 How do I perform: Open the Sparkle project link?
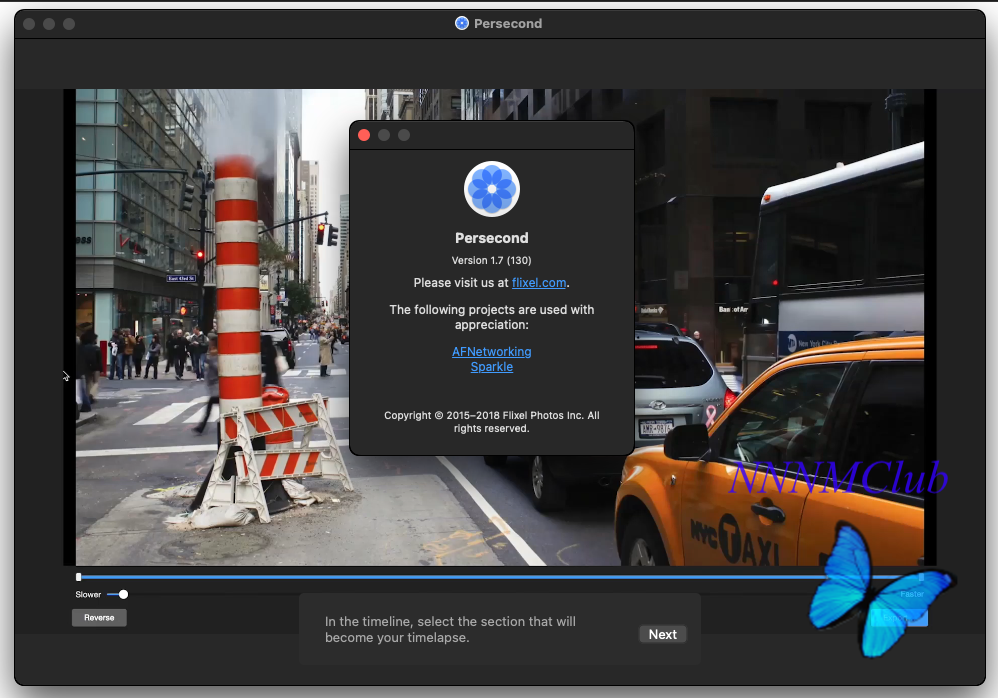pyautogui.click(x=491, y=367)
